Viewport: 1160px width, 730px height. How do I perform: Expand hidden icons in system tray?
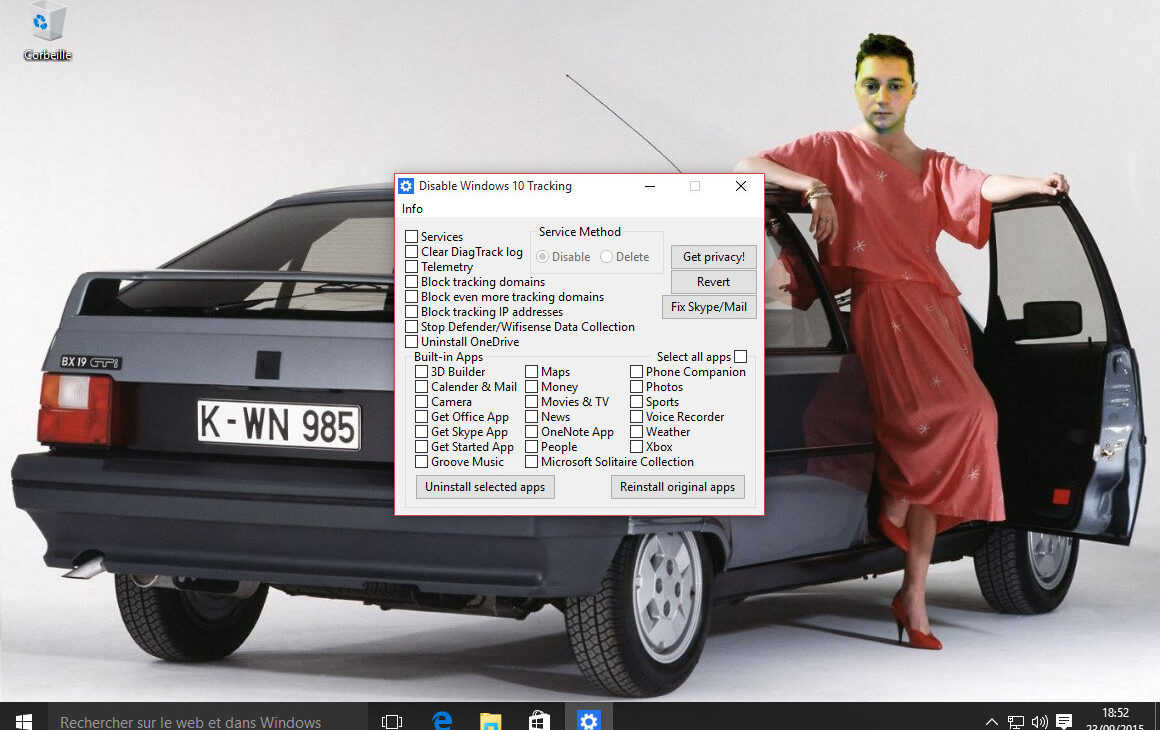click(991, 719)
